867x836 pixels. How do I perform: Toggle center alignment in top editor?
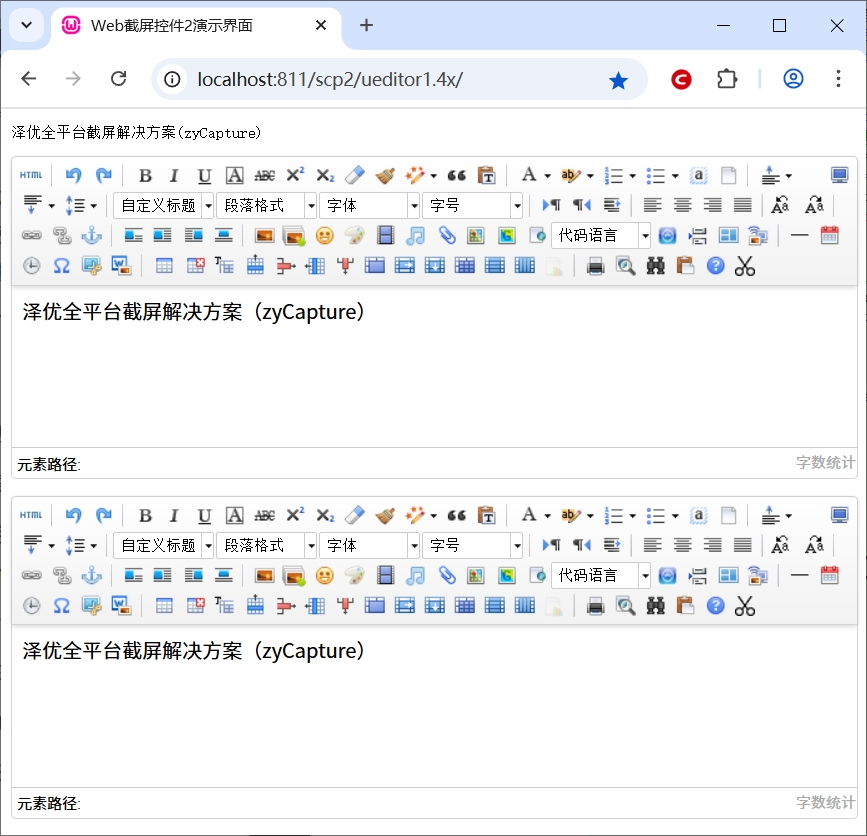pos(682,205)
